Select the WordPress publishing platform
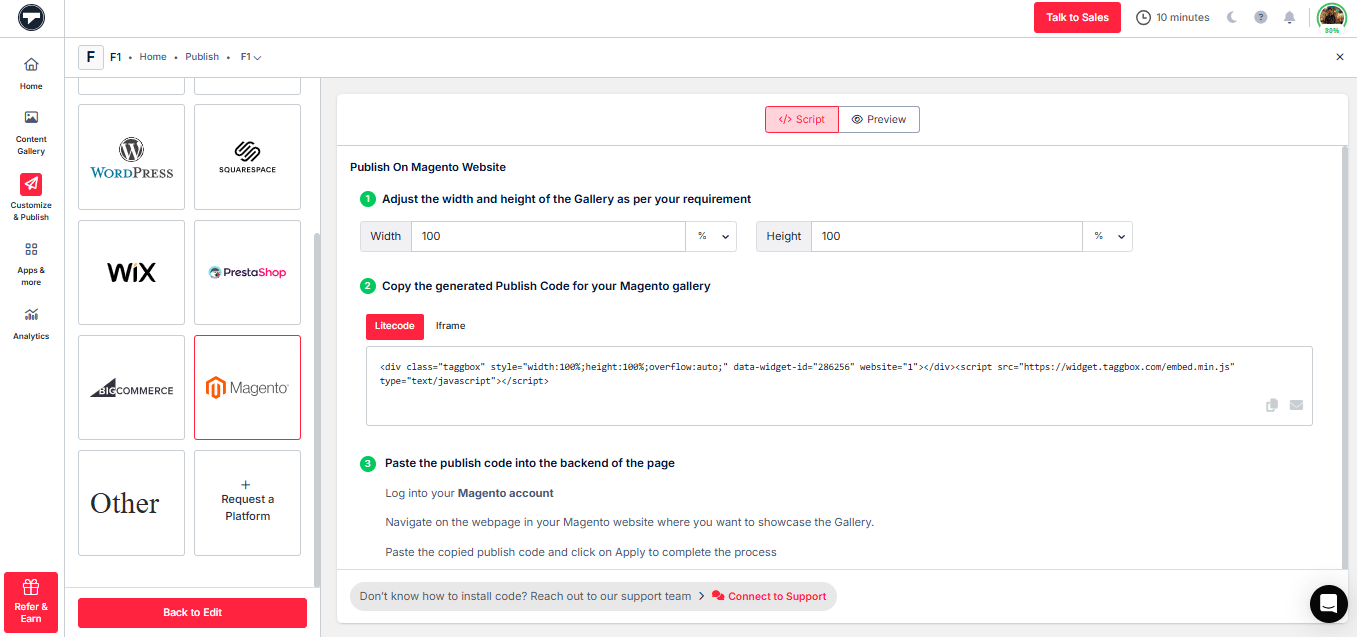Viewport: 1357px width, 637px height. [131, 157]
